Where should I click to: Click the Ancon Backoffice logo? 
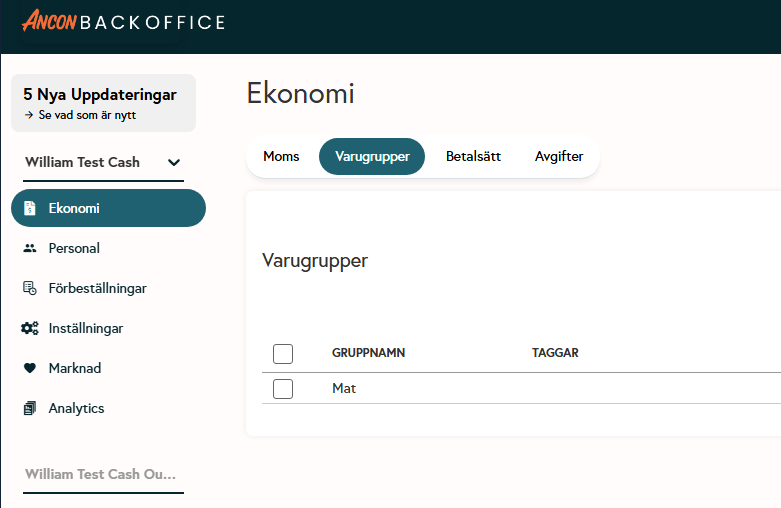click(123, 21)
